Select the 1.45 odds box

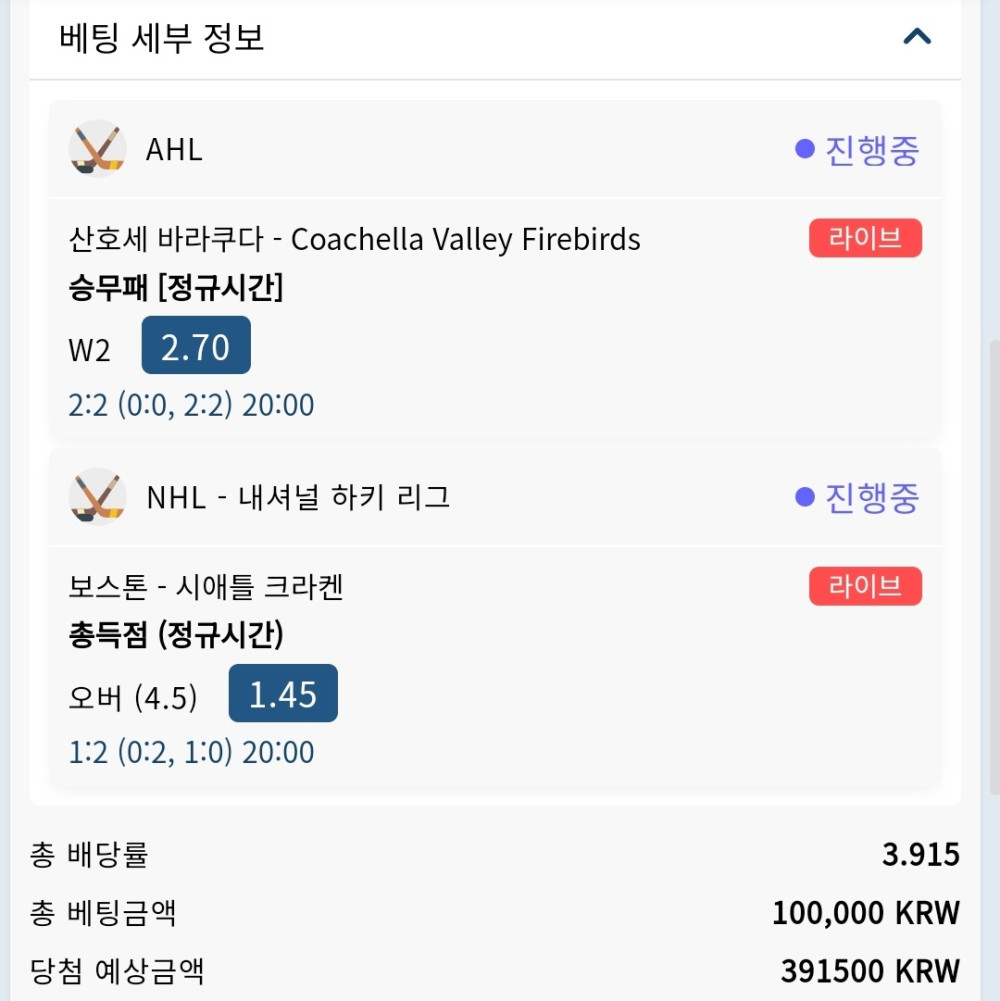[x=283, y=693]
